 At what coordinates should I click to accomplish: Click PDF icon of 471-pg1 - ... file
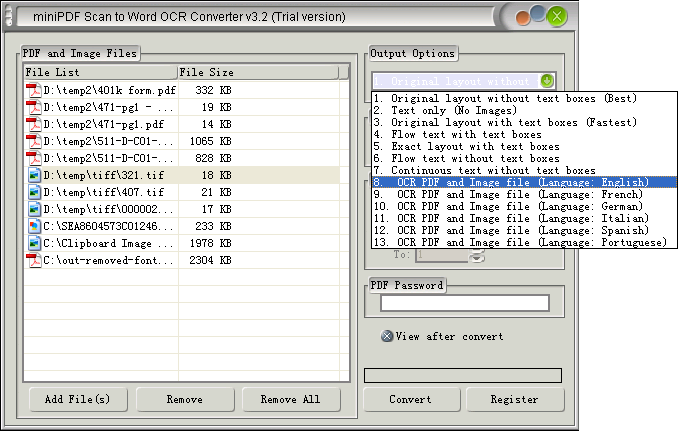tap(34, 107)
